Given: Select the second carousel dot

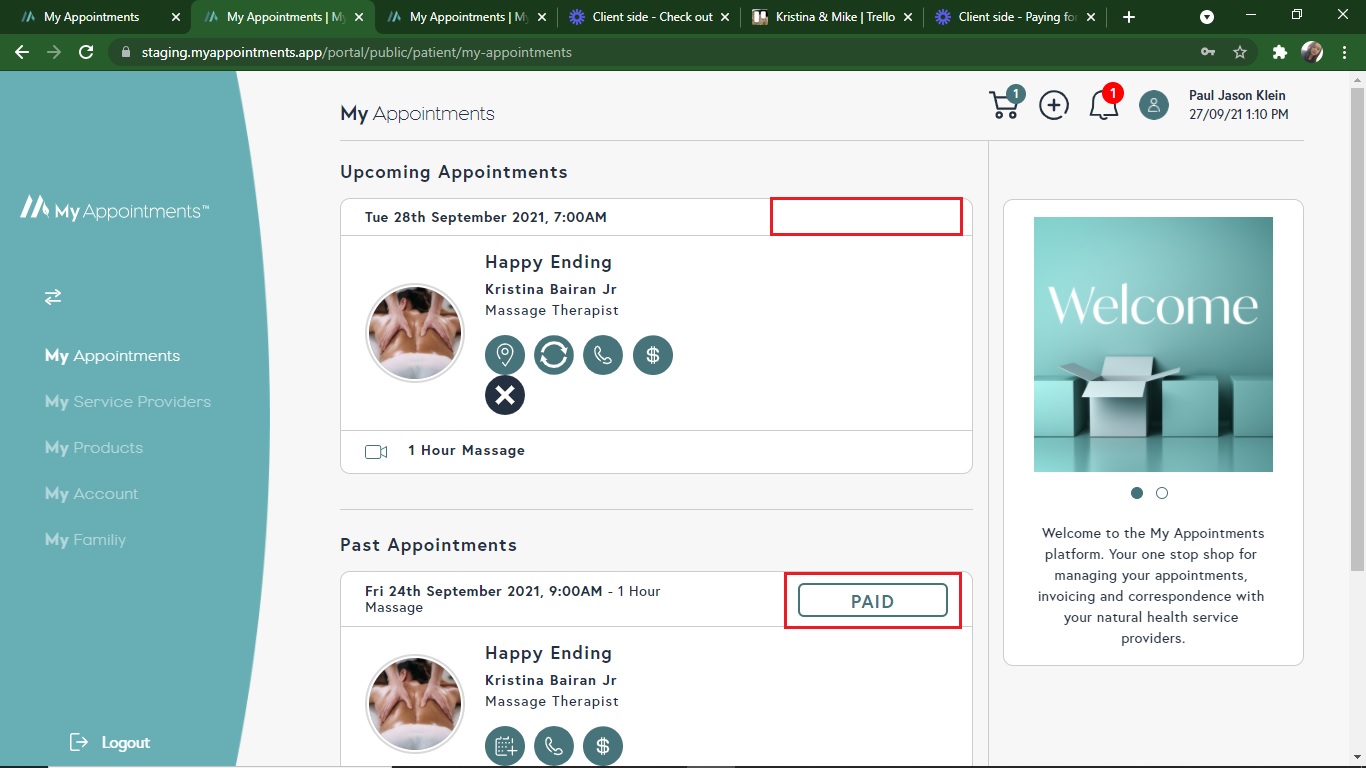Looking at the screenshot, I should tap(1162, 493).
